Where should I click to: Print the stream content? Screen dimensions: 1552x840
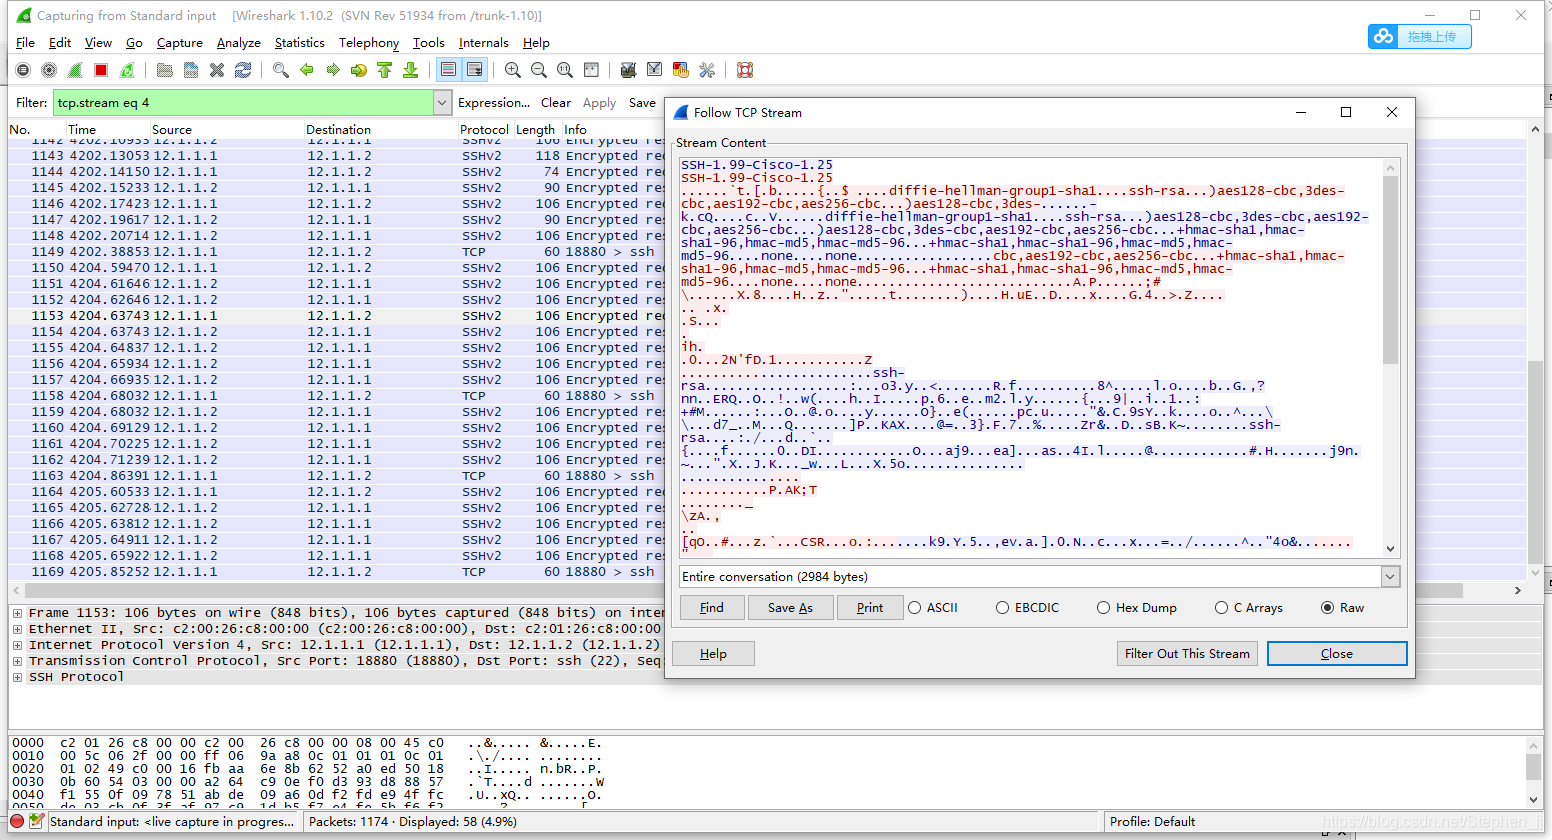point(870,608)
